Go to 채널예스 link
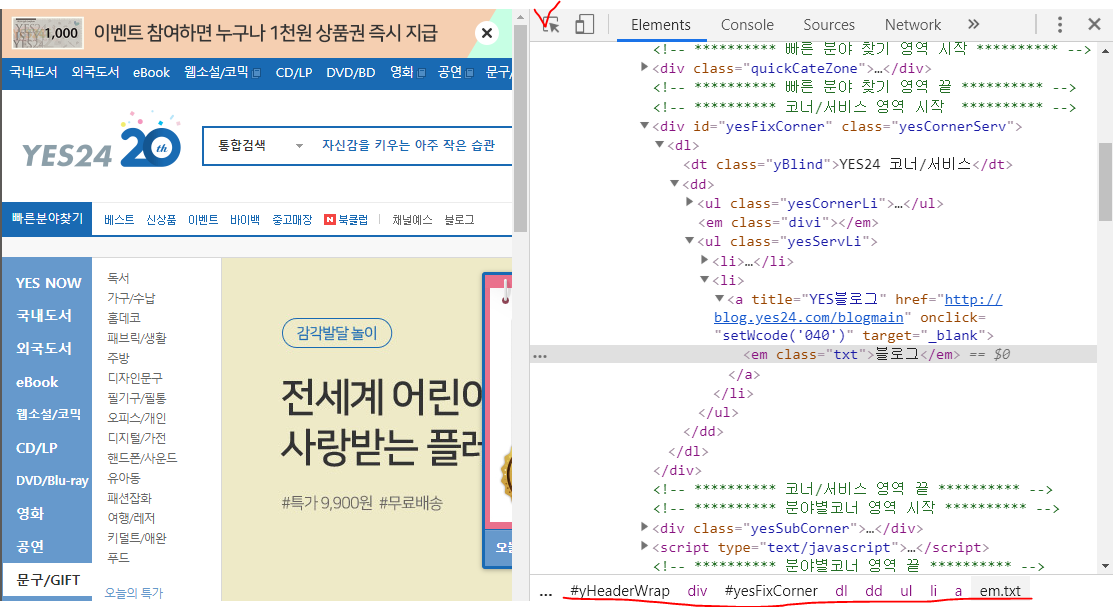 (x=412, y=219)
